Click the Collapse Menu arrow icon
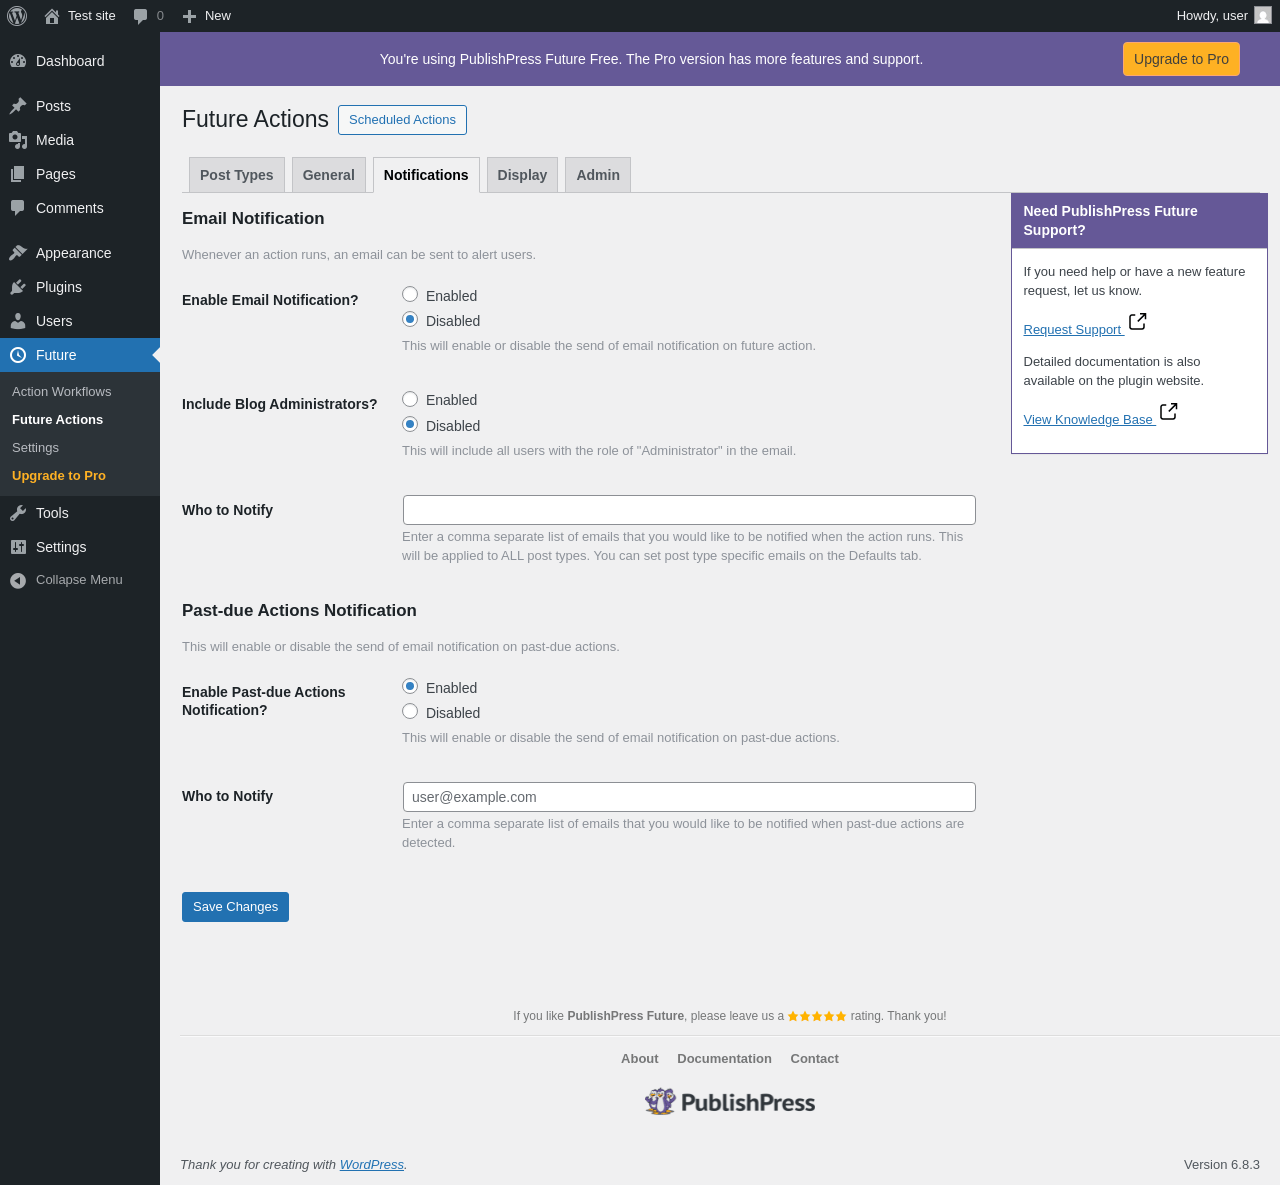Image resolution: width=1280 pixels, height=1185 pixels. tap(18, 580)
